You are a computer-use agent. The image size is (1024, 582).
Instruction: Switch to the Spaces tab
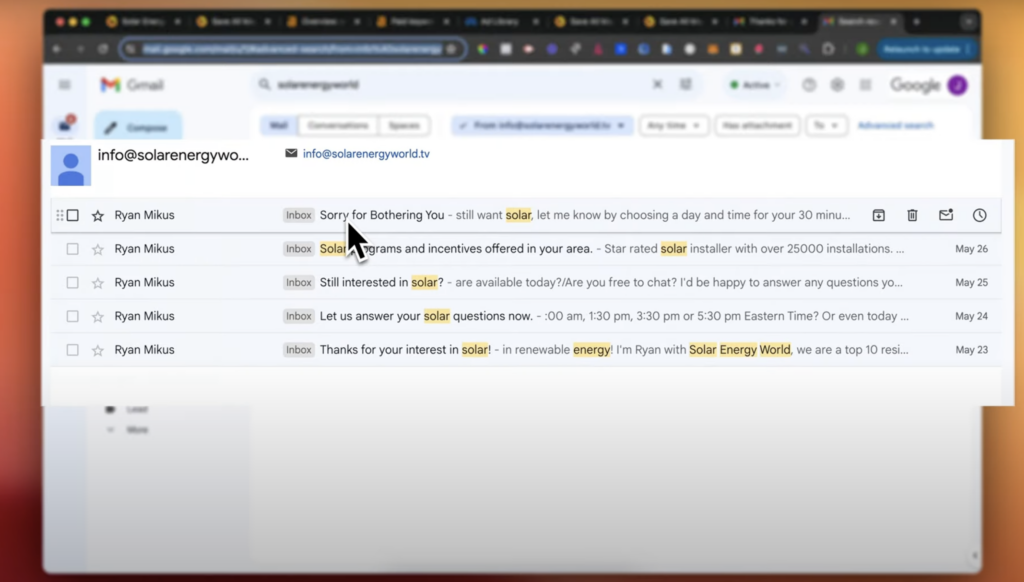404,126
